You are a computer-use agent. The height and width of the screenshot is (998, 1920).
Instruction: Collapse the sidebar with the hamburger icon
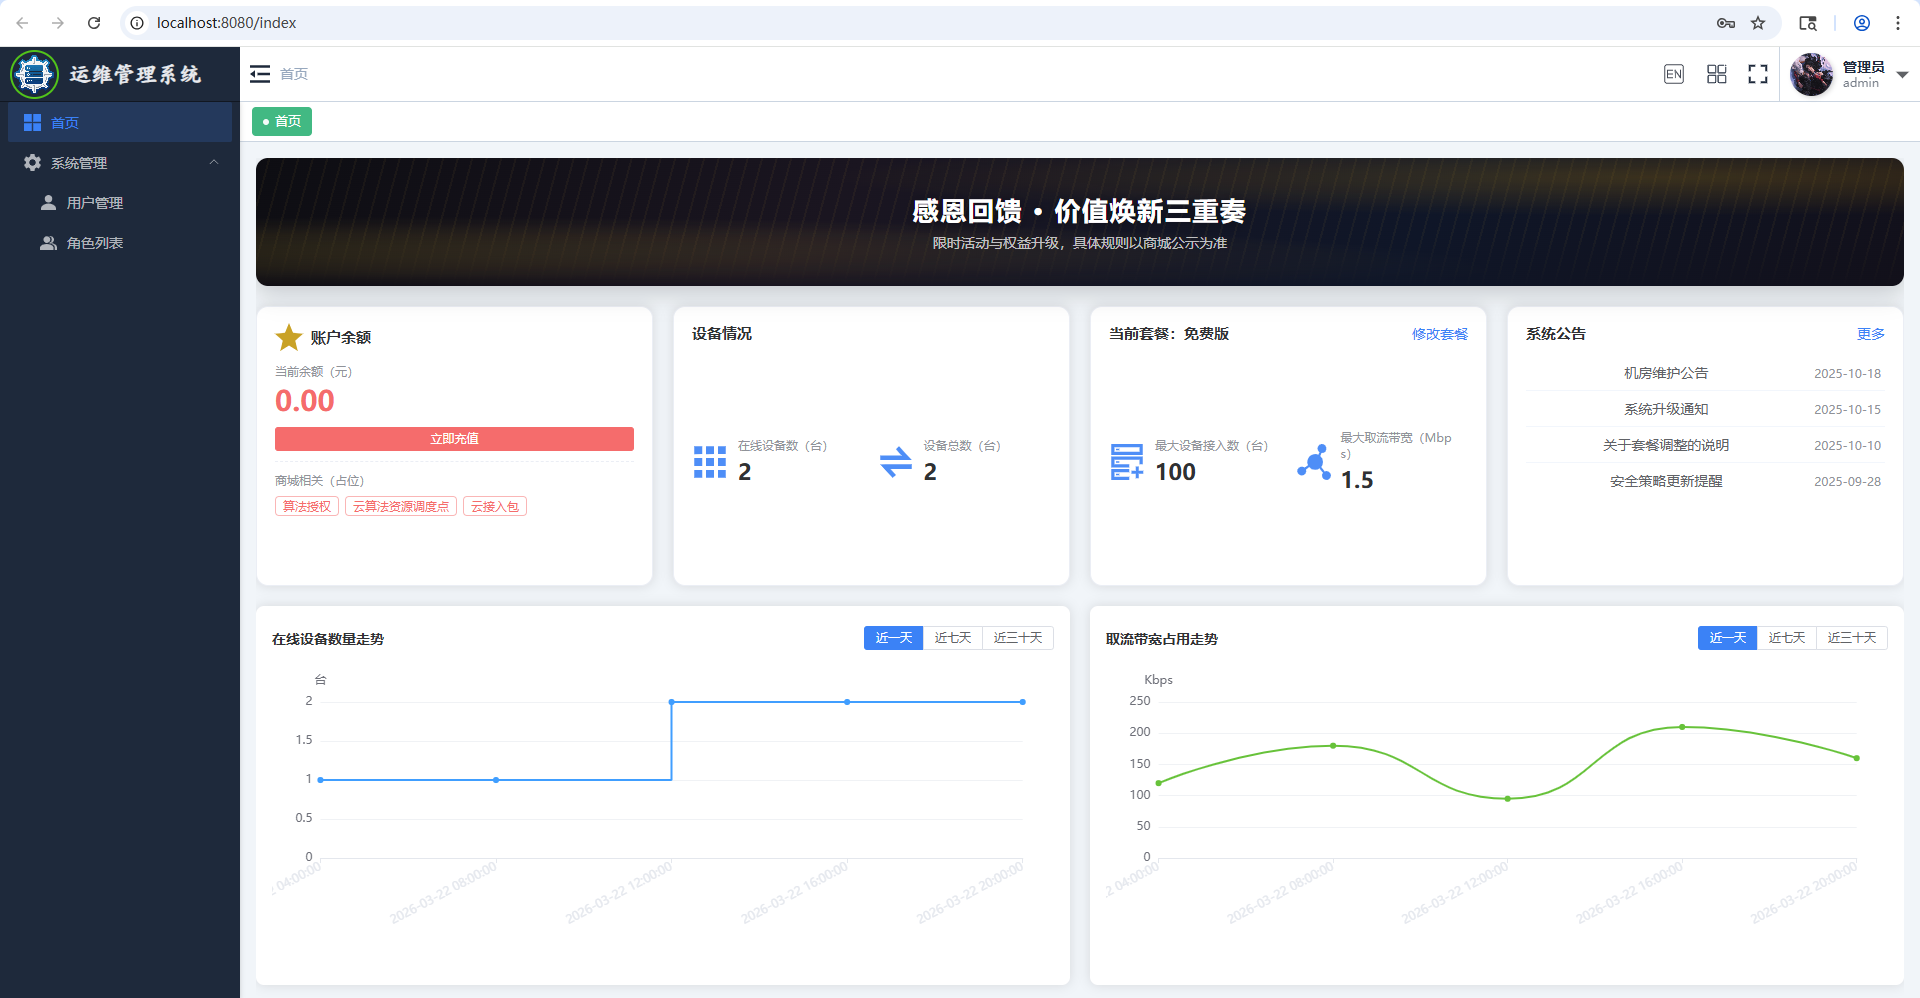260,74
